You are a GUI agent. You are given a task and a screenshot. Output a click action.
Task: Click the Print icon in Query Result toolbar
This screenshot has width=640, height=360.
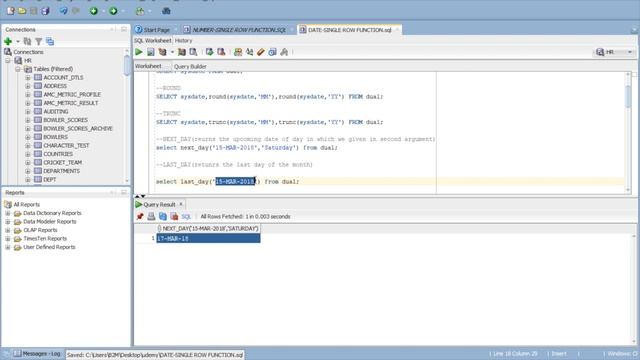(151, 216)
